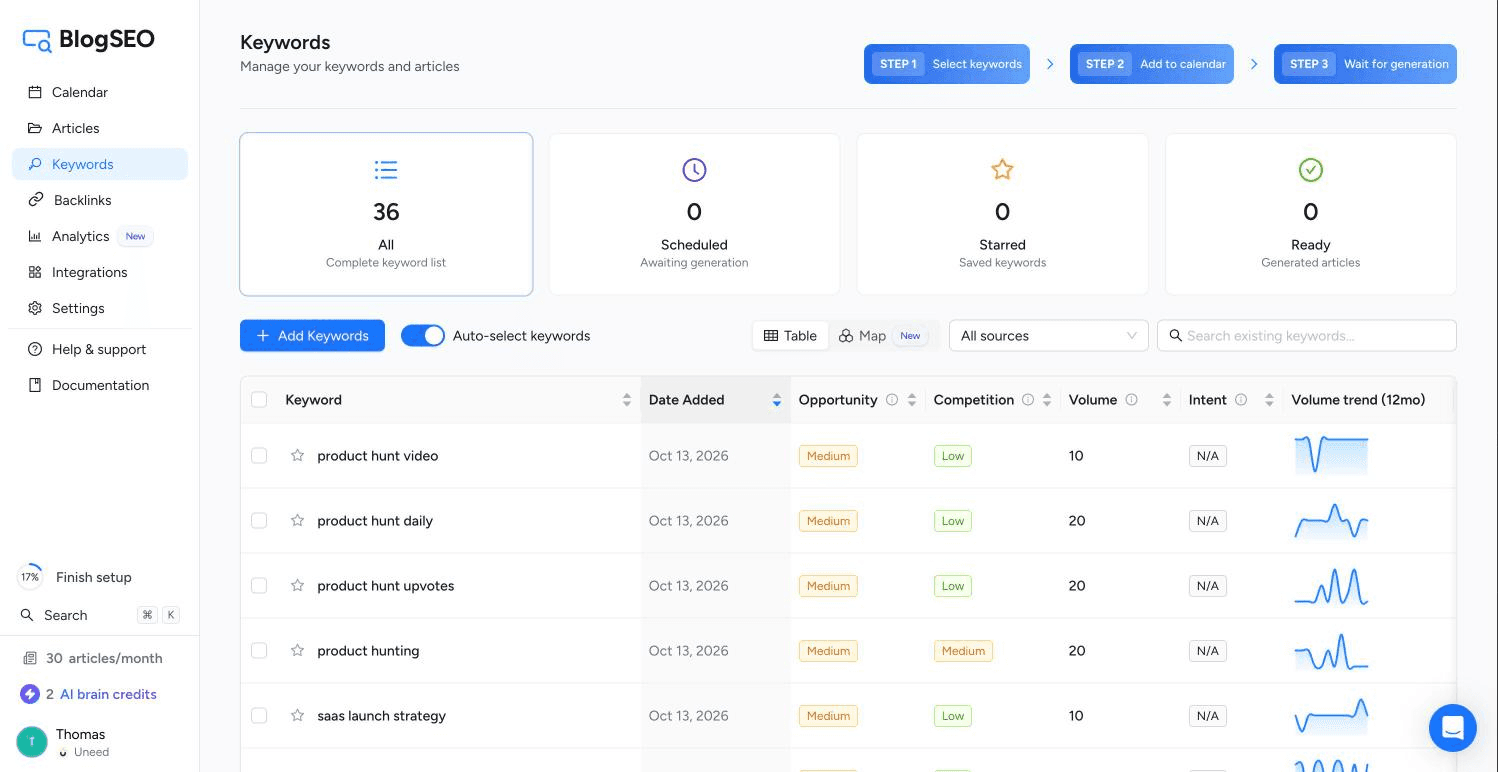Click Step 3 Wait for generation
This screenshot has height=772, width=1498.
(1365, 64)
